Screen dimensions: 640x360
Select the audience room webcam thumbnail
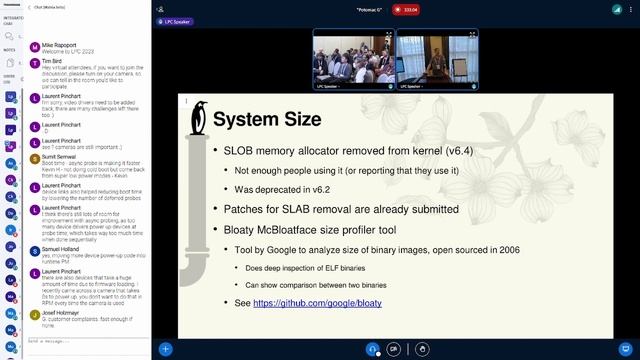pyautogui.click(x=354, y=60)
